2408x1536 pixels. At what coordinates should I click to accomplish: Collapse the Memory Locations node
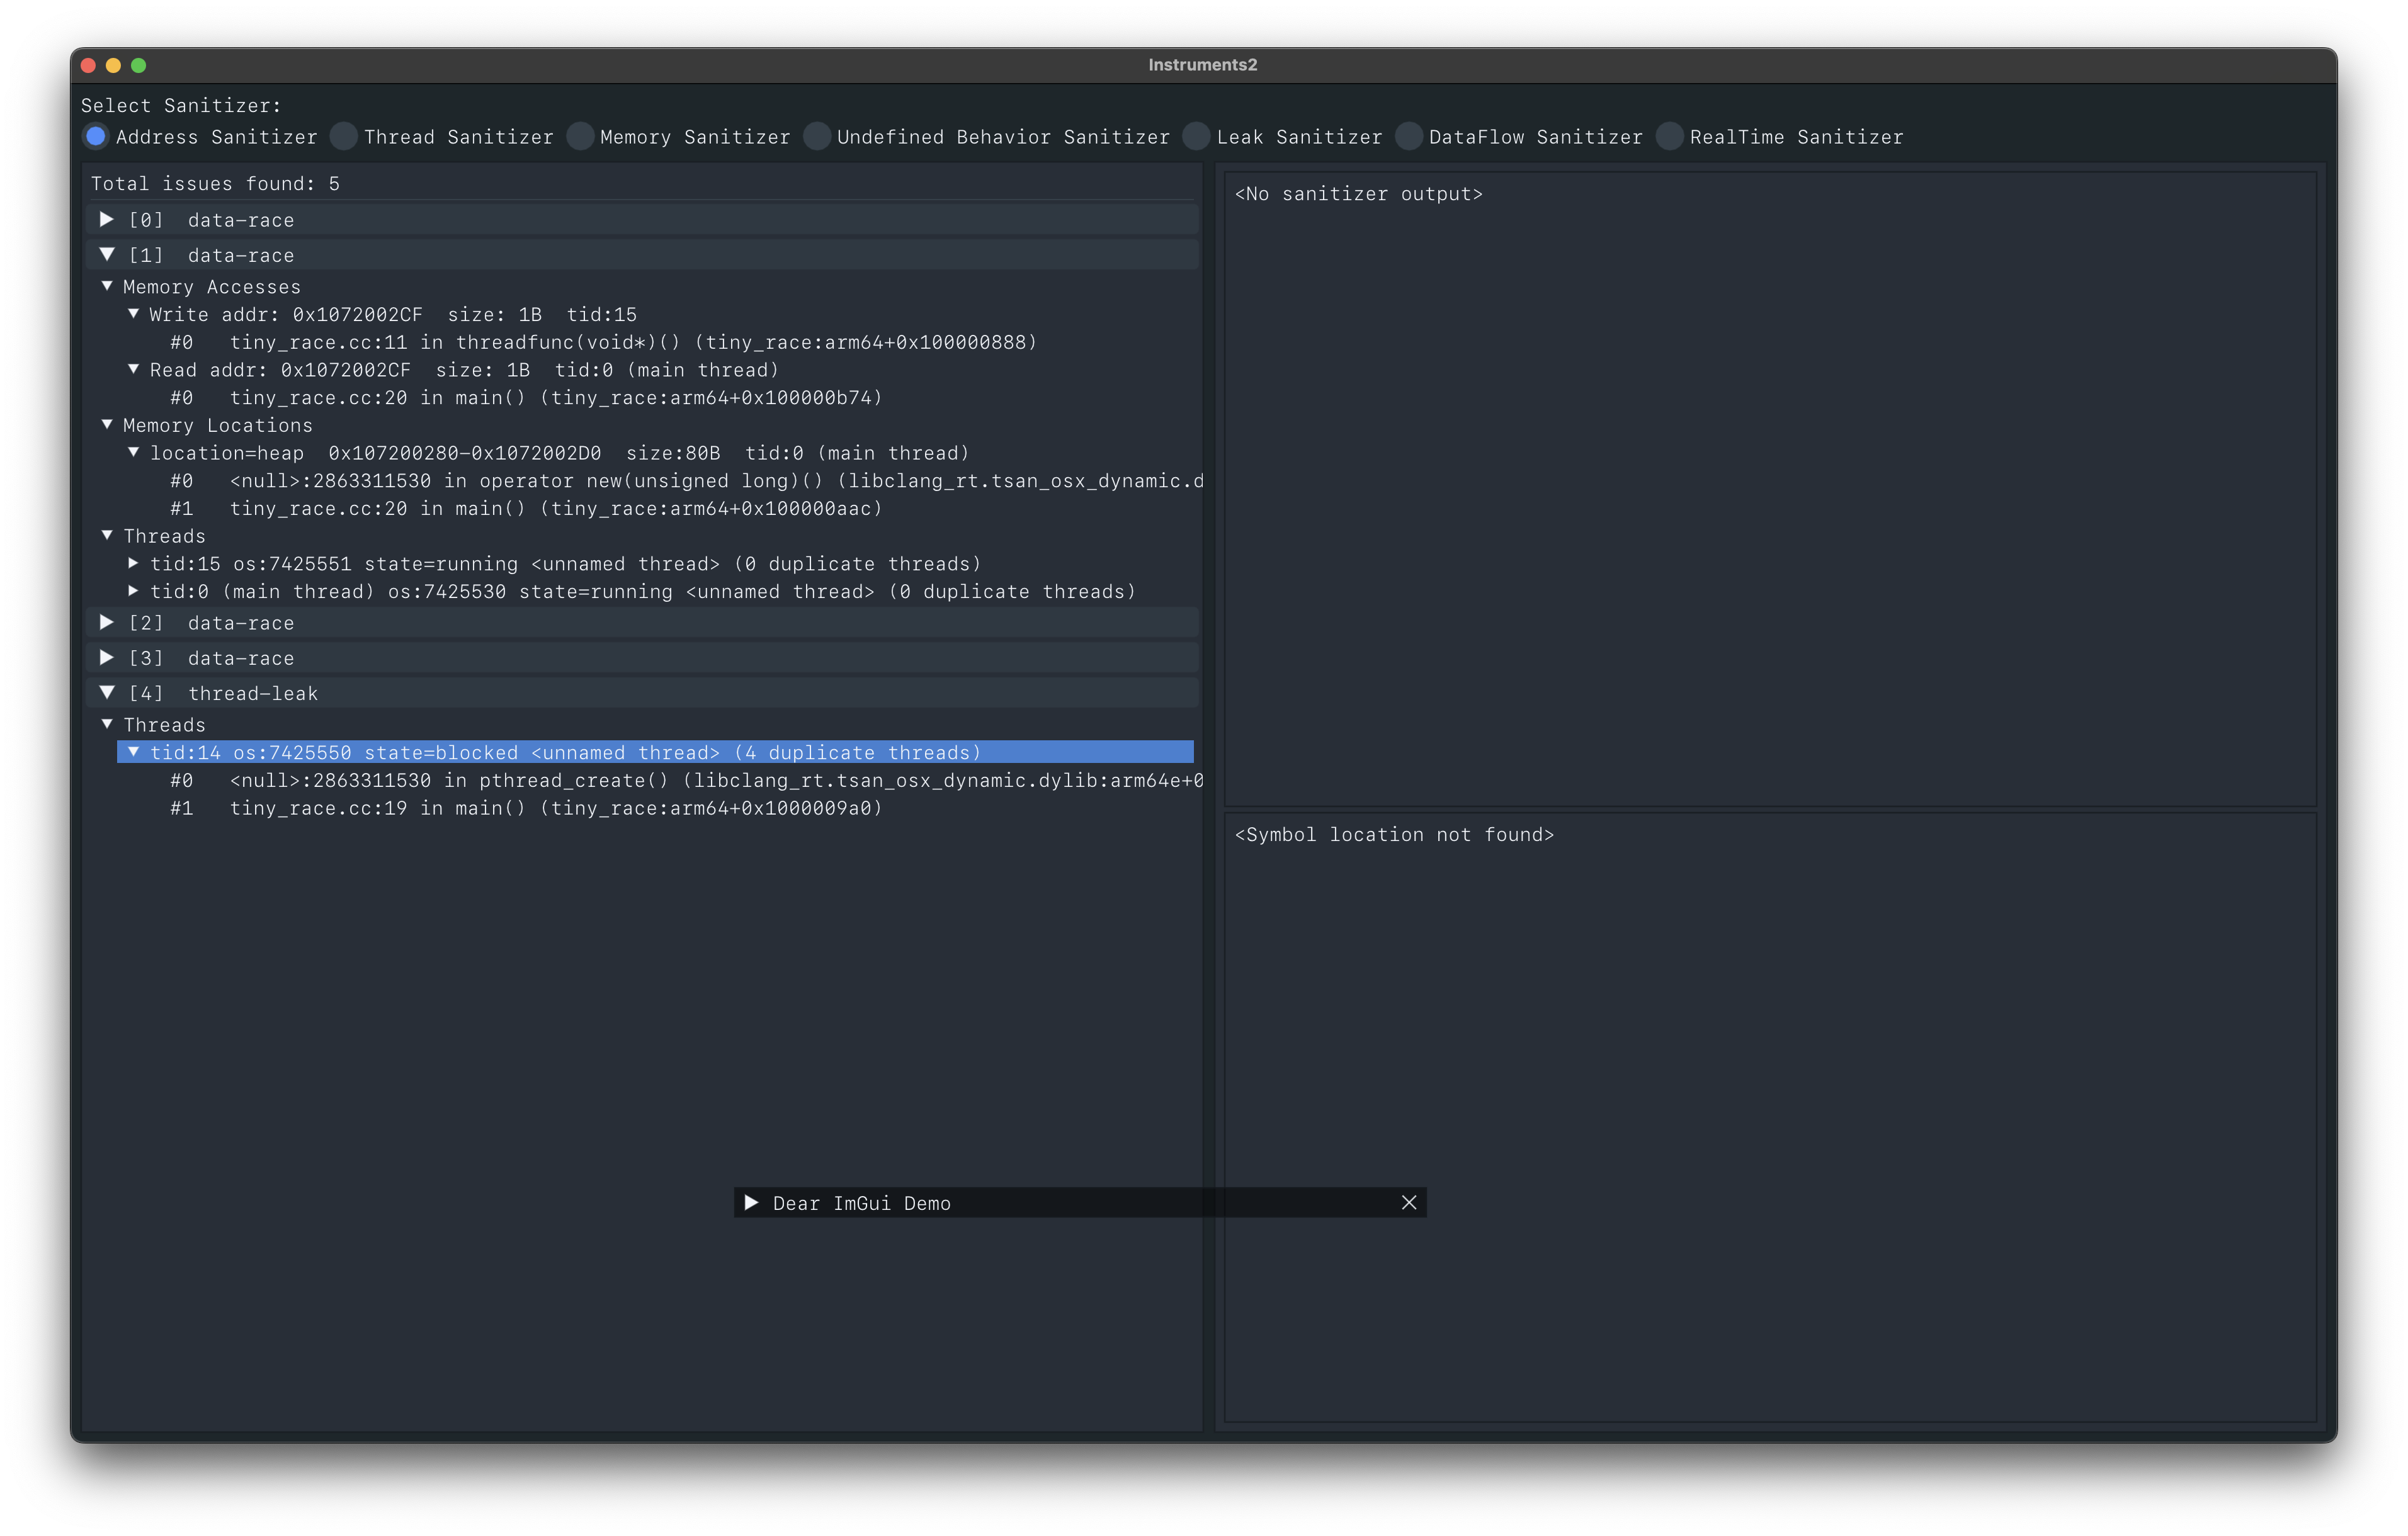pos(107,424)
